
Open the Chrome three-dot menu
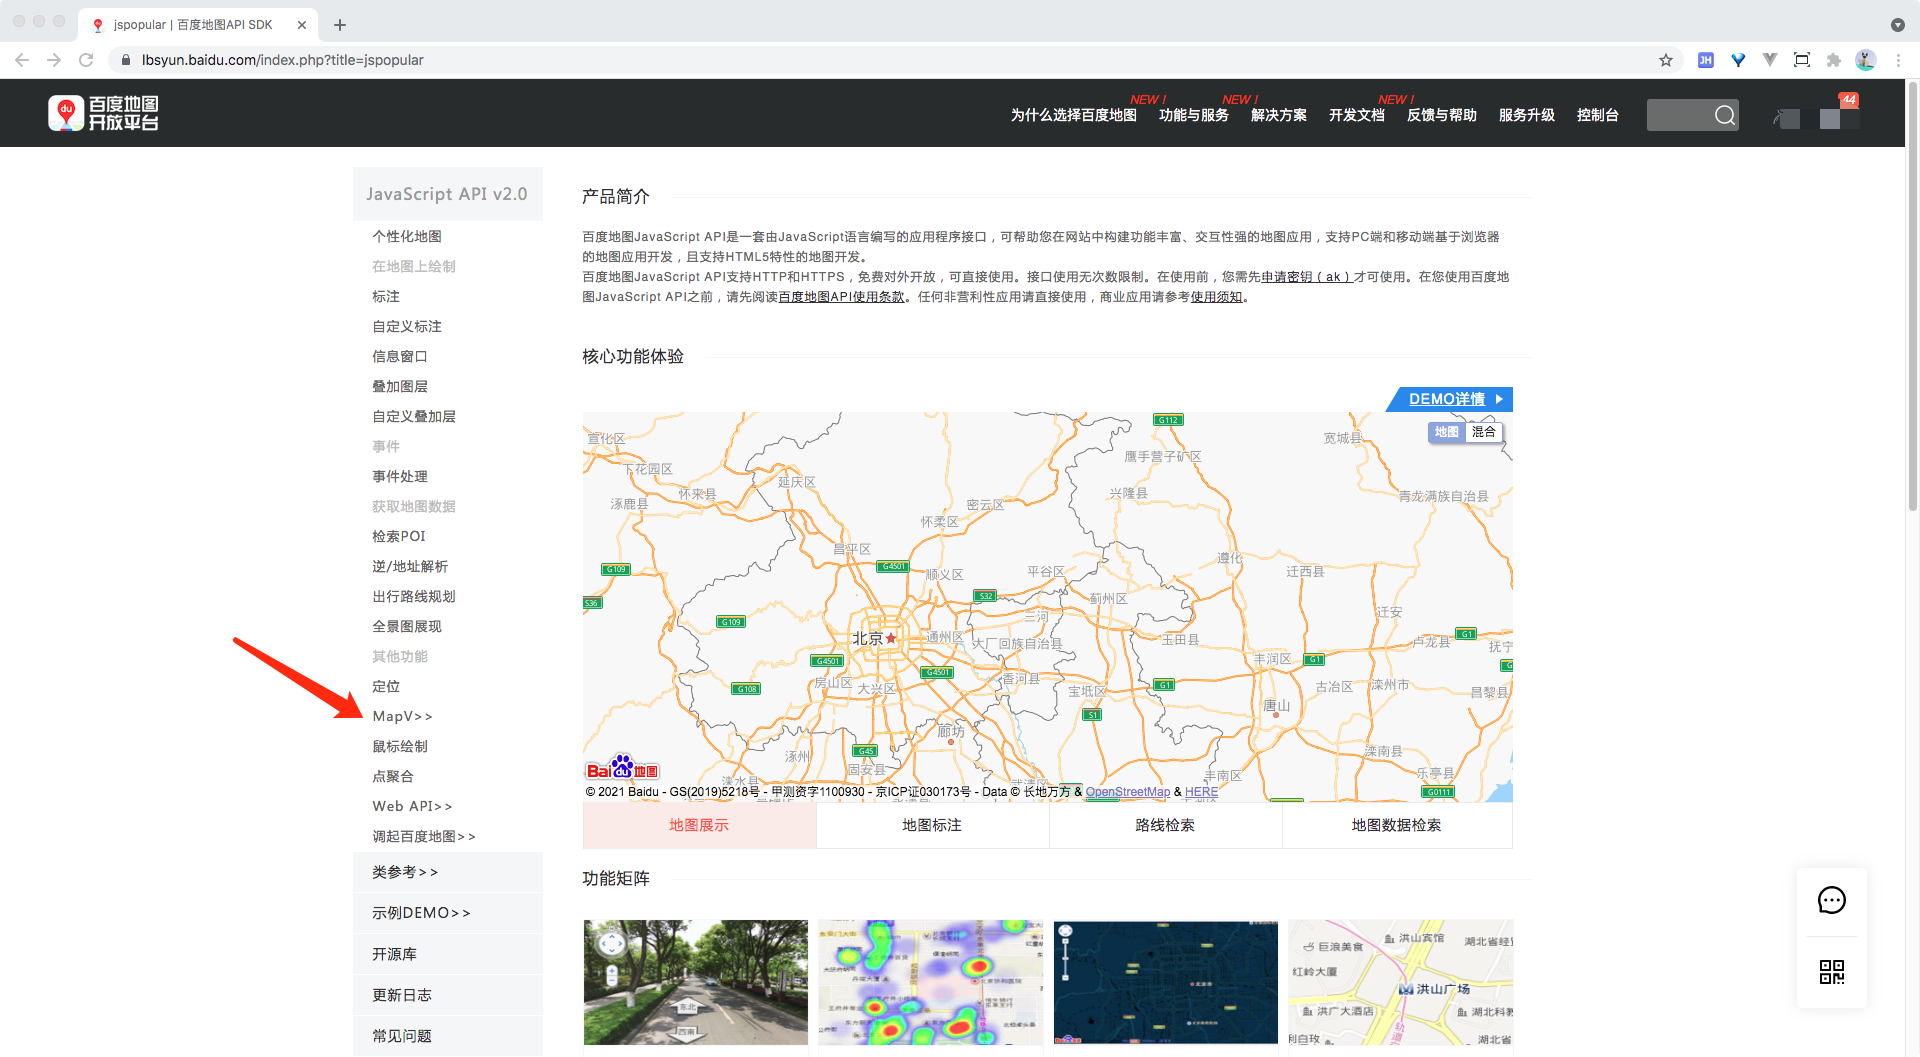(1898, 60)
